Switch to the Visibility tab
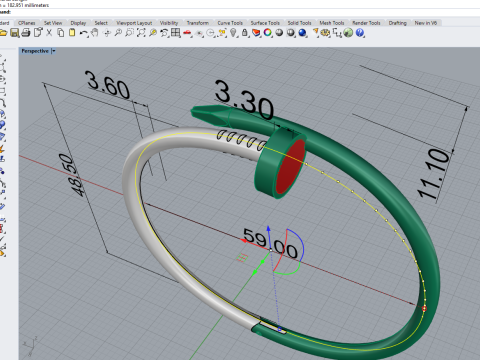The width and height of the screenshot is (480, 360). 169,23
